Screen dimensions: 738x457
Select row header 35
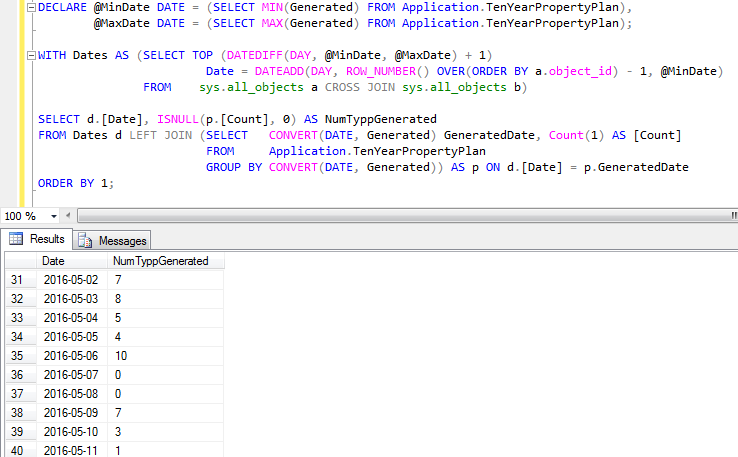[x=21, y=356]
